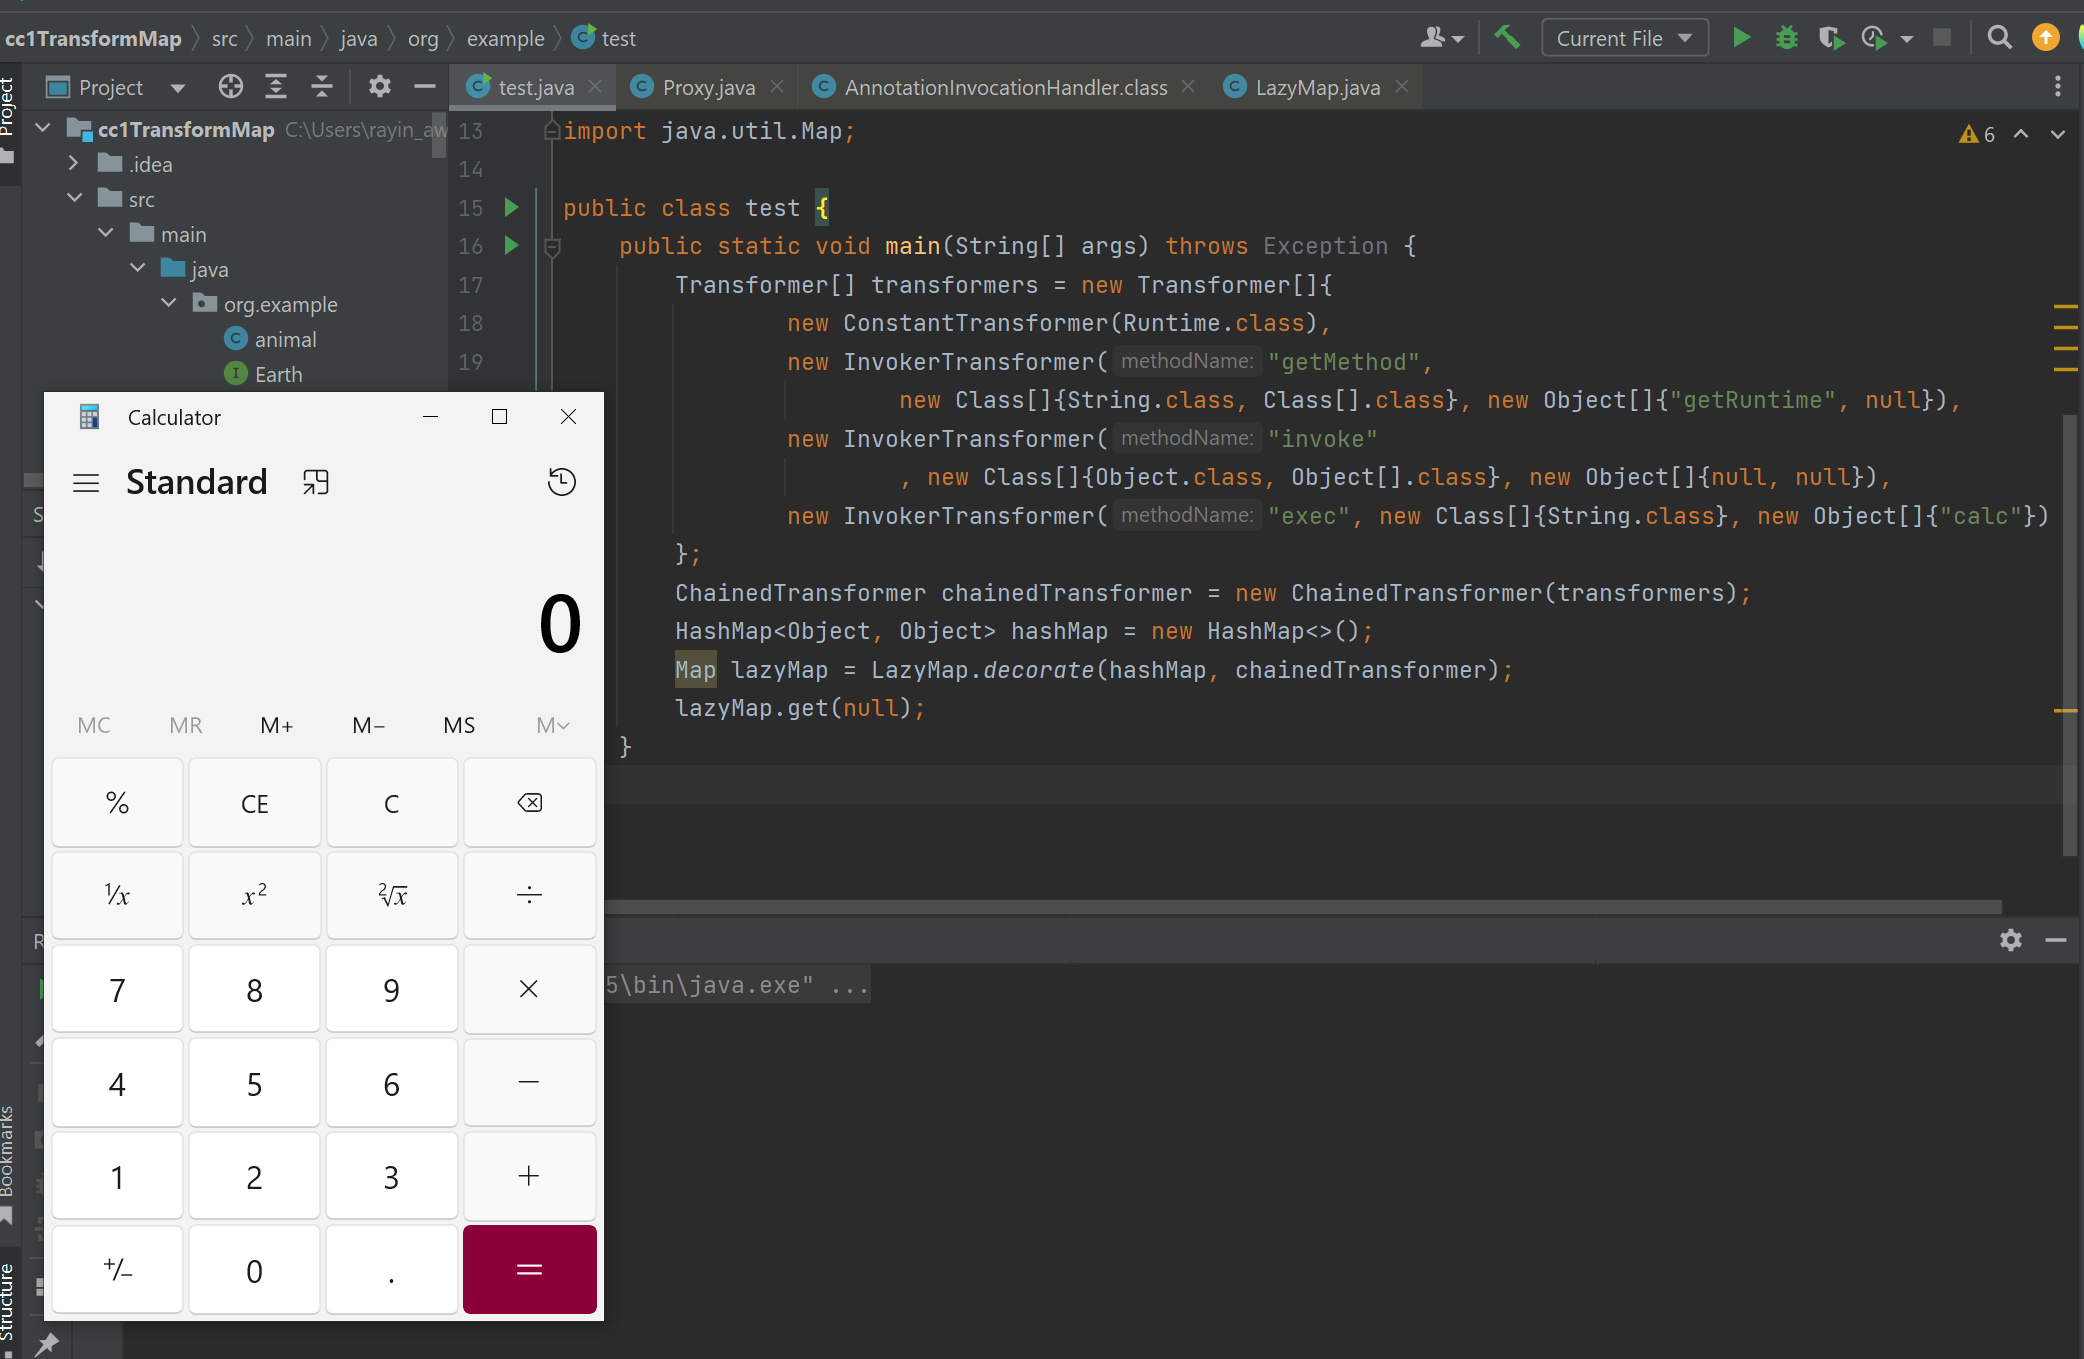Start debugging with the bug icon
Viewport: 2084px width, 1359px height.
[1787, 38]
